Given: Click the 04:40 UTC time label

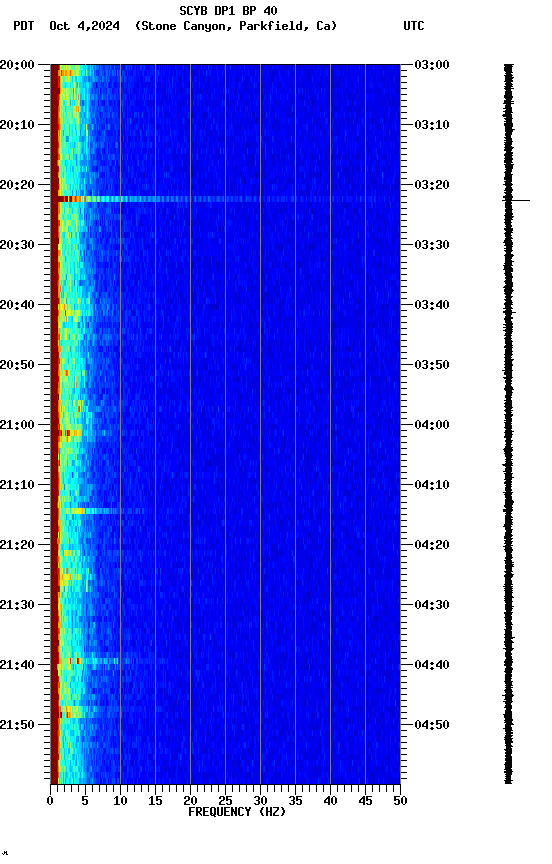Looking at the screenshot, I should click(432, 666).
